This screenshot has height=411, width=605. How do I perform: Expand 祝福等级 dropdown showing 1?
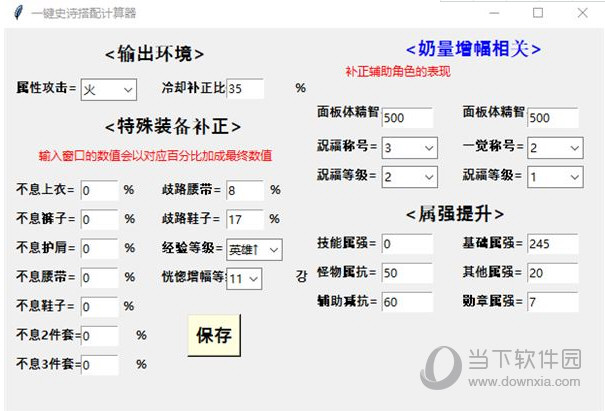coord(555,177)
